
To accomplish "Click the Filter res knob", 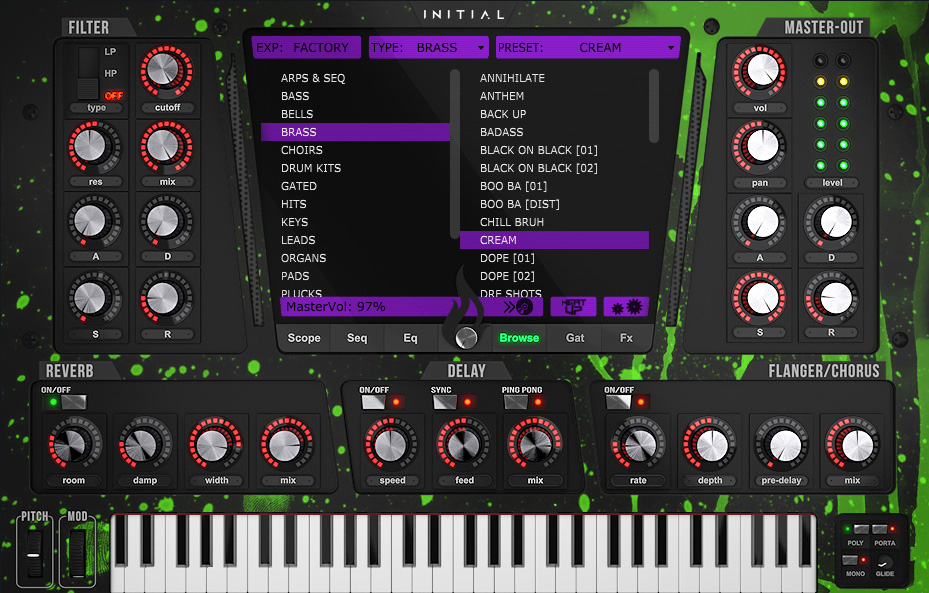I will pos(94,146).
